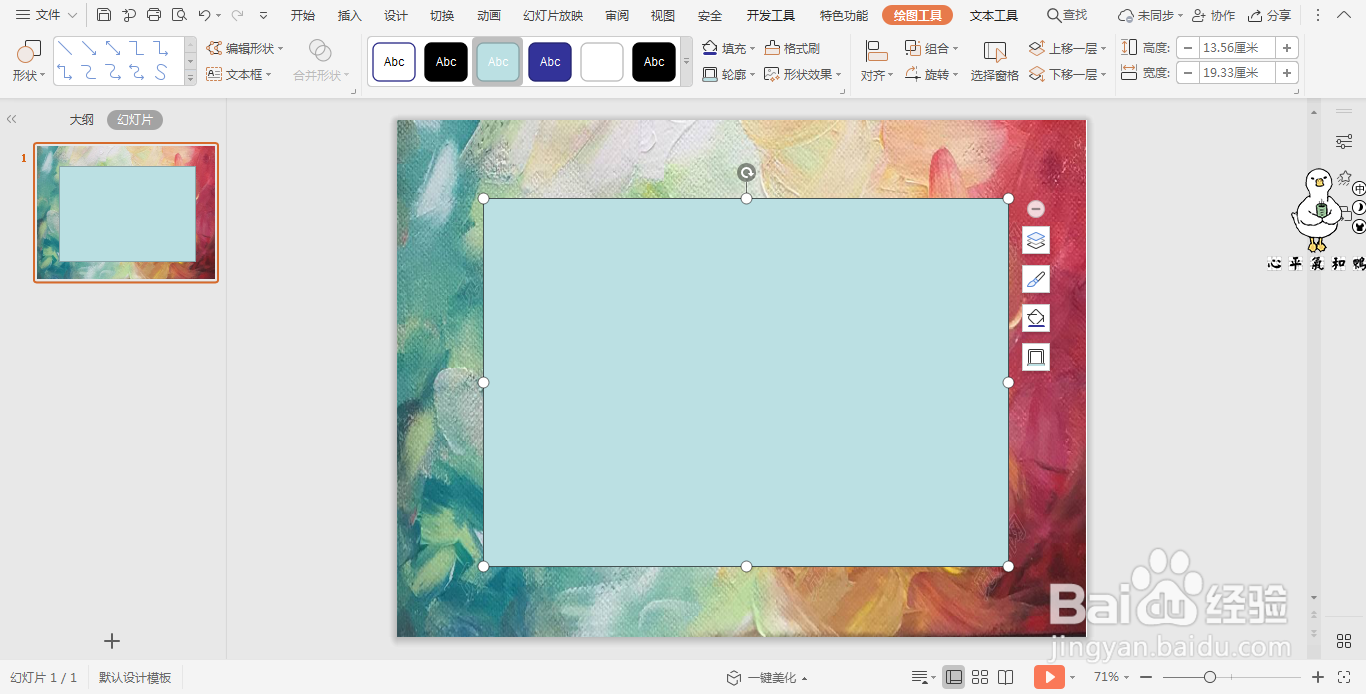Click the rotation handle above the rectangle

pos(746,173)
